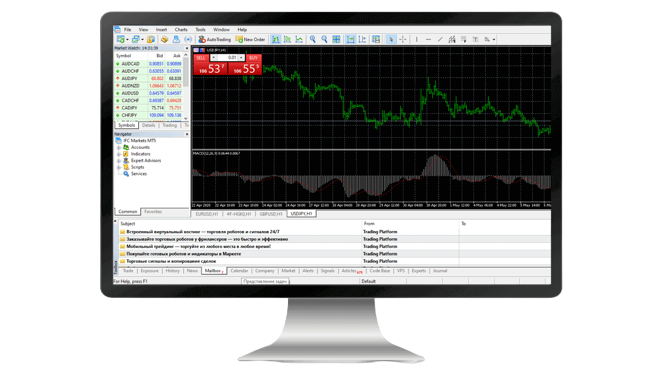Screen dimensions: 666x375
Task: Click the zoom in magnifier icon
Action: pos(313,39)
